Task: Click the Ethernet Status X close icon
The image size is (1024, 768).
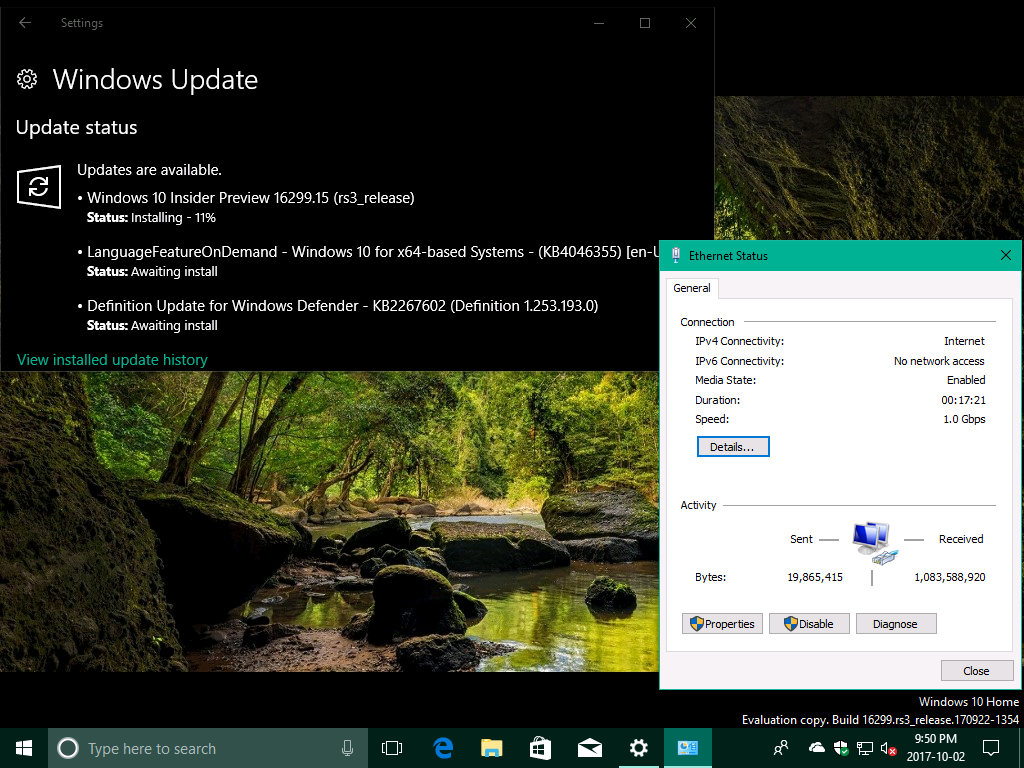Action: 1006,255
